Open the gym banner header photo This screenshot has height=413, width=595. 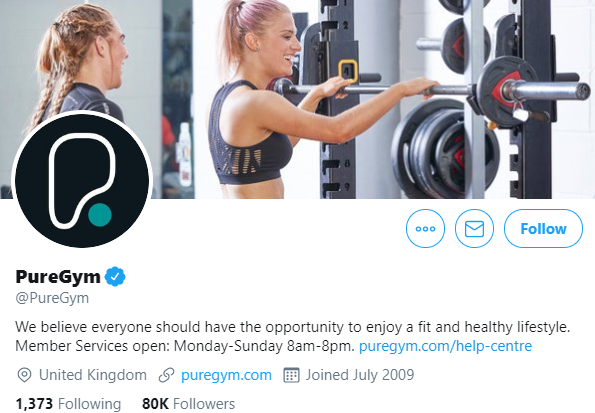[x=298, y=99]
